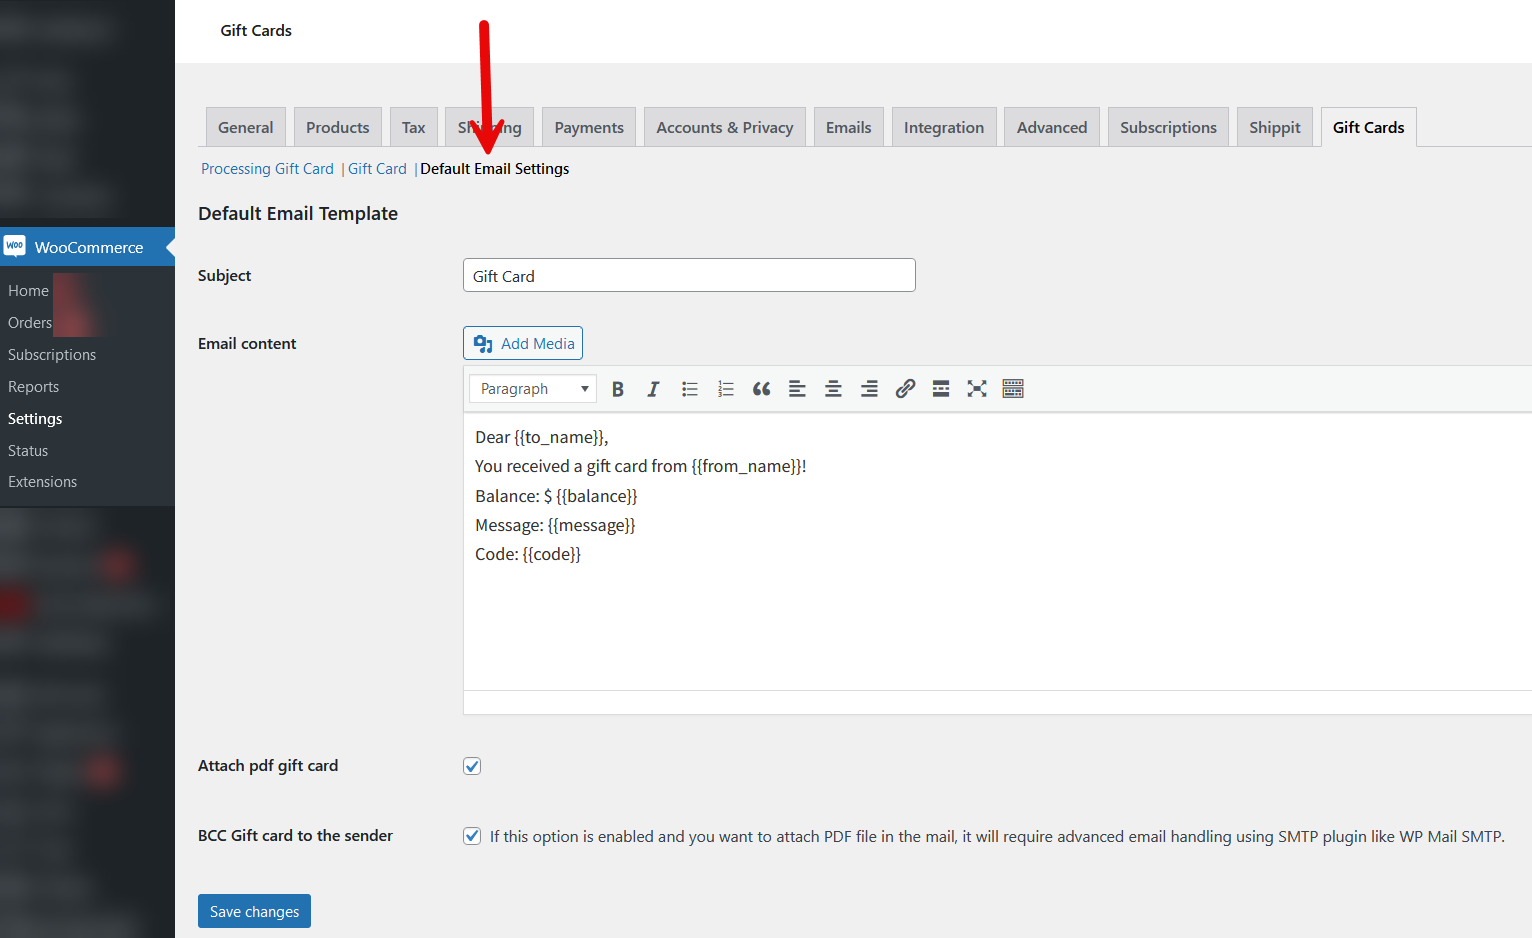The width and height of the screenshot is (1532, 938).
Task: Click 'You received a gift card' line
Action: [640, 466]
